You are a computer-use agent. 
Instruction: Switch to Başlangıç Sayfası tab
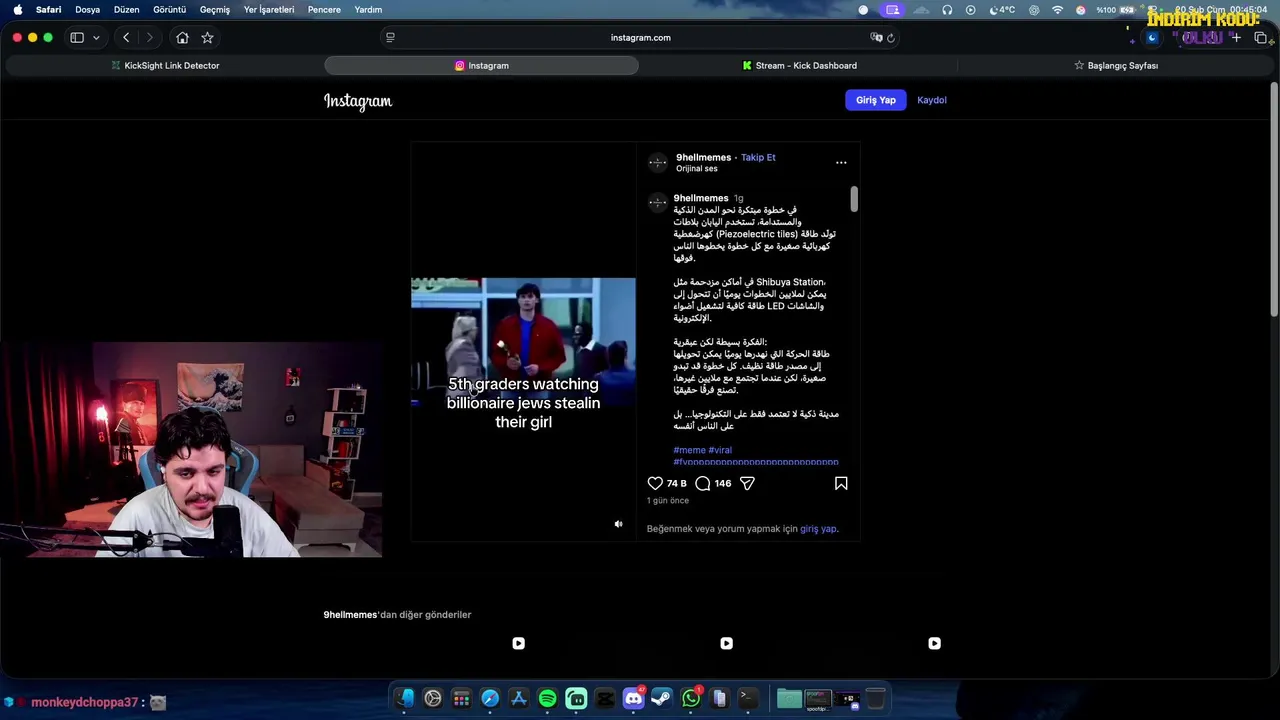tap(1115, 65)
